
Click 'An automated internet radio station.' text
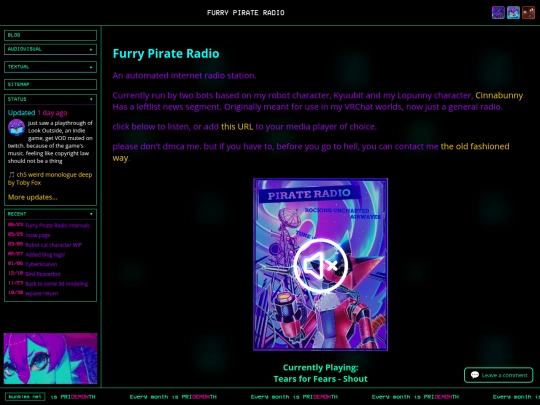(x=184, y=76)
